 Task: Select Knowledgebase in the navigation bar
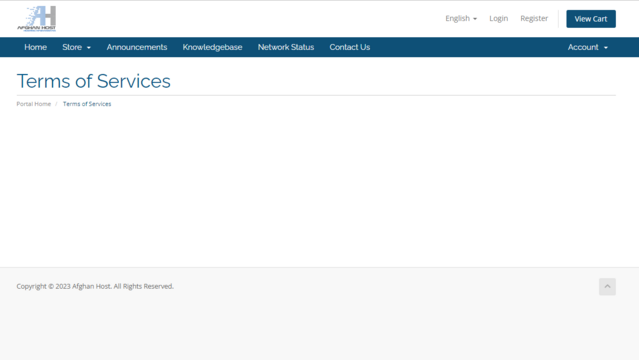pos(212,47)
